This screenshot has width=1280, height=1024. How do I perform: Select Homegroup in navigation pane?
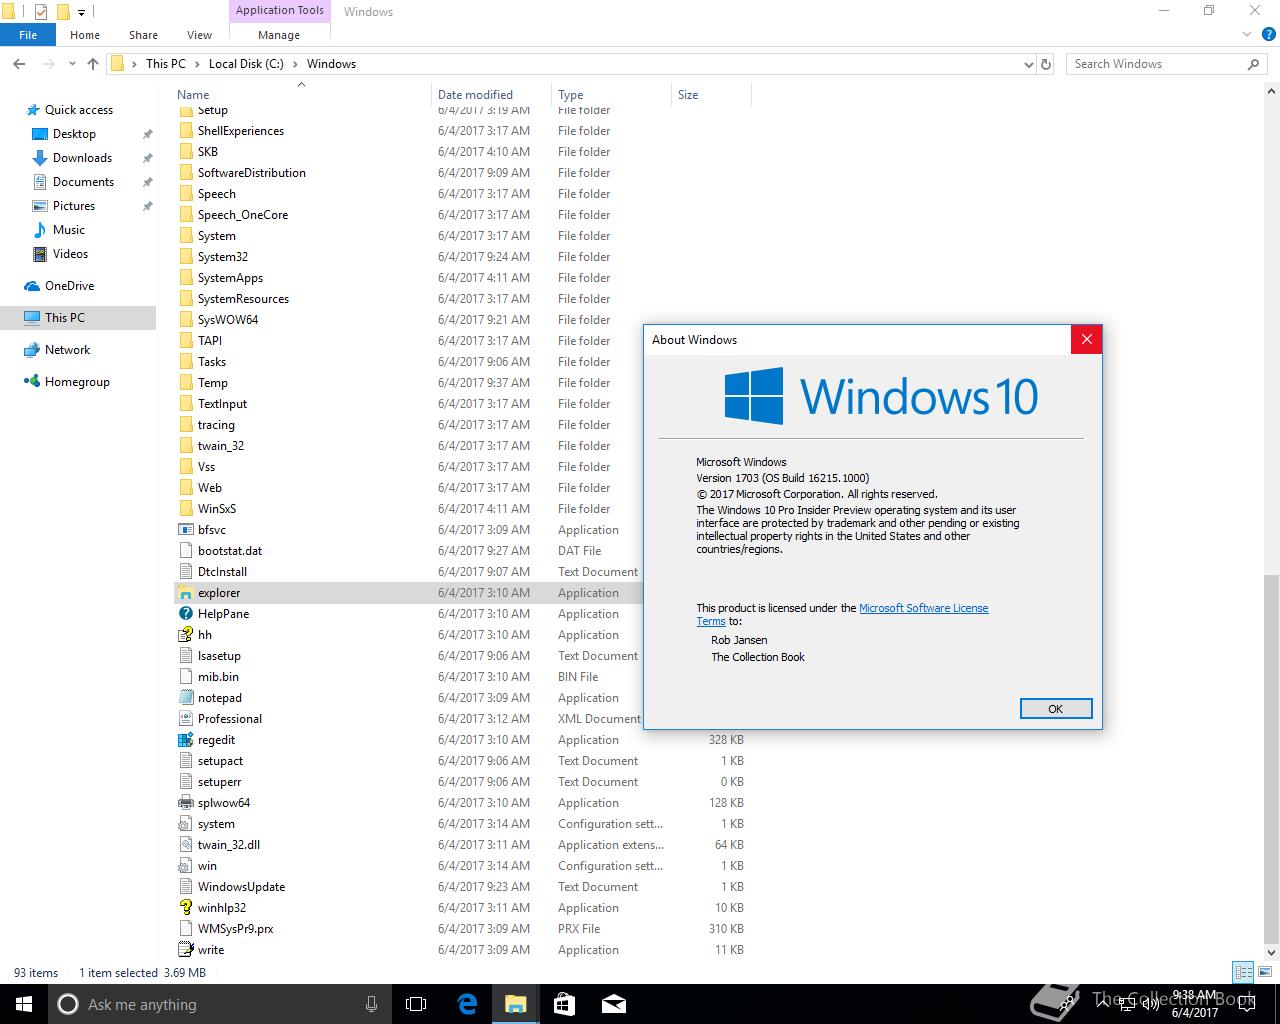[77, 382]
